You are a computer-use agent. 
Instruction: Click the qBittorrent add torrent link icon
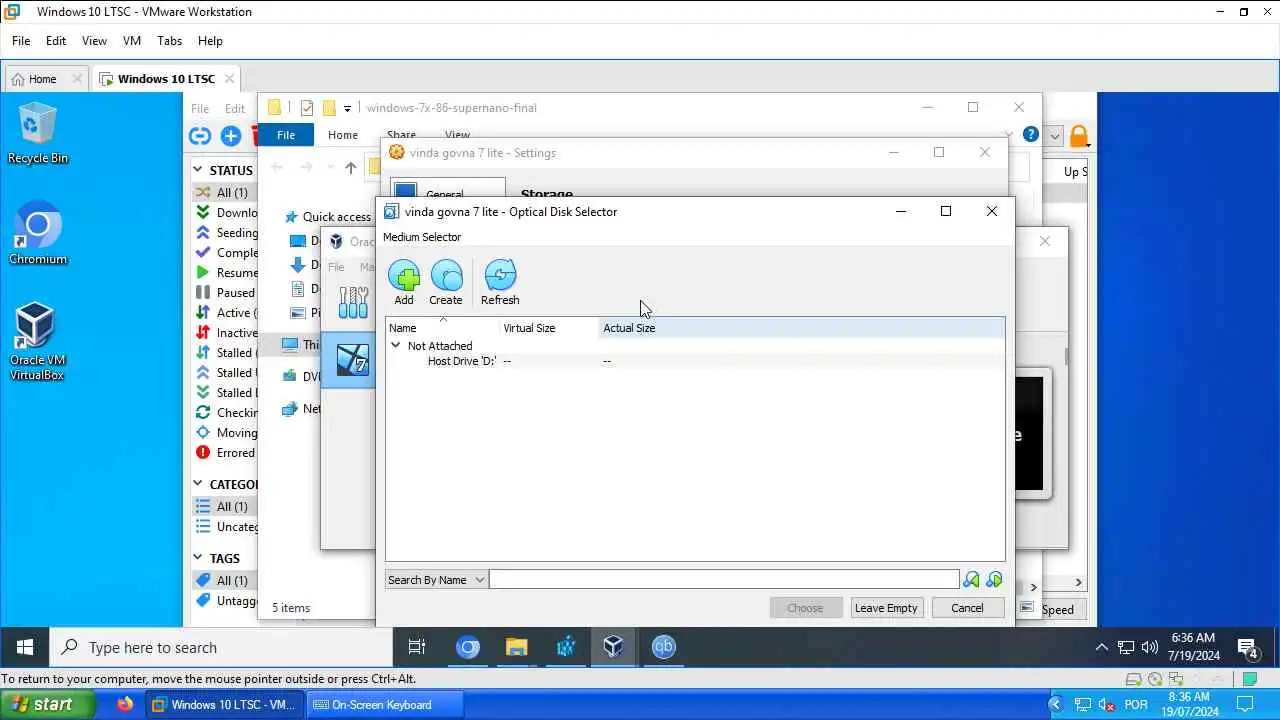point(200,136)
